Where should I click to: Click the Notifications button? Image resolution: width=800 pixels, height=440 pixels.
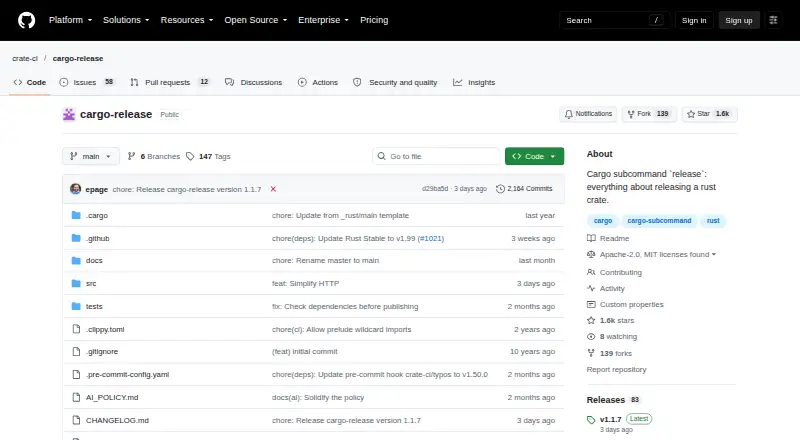coord(588,114)
